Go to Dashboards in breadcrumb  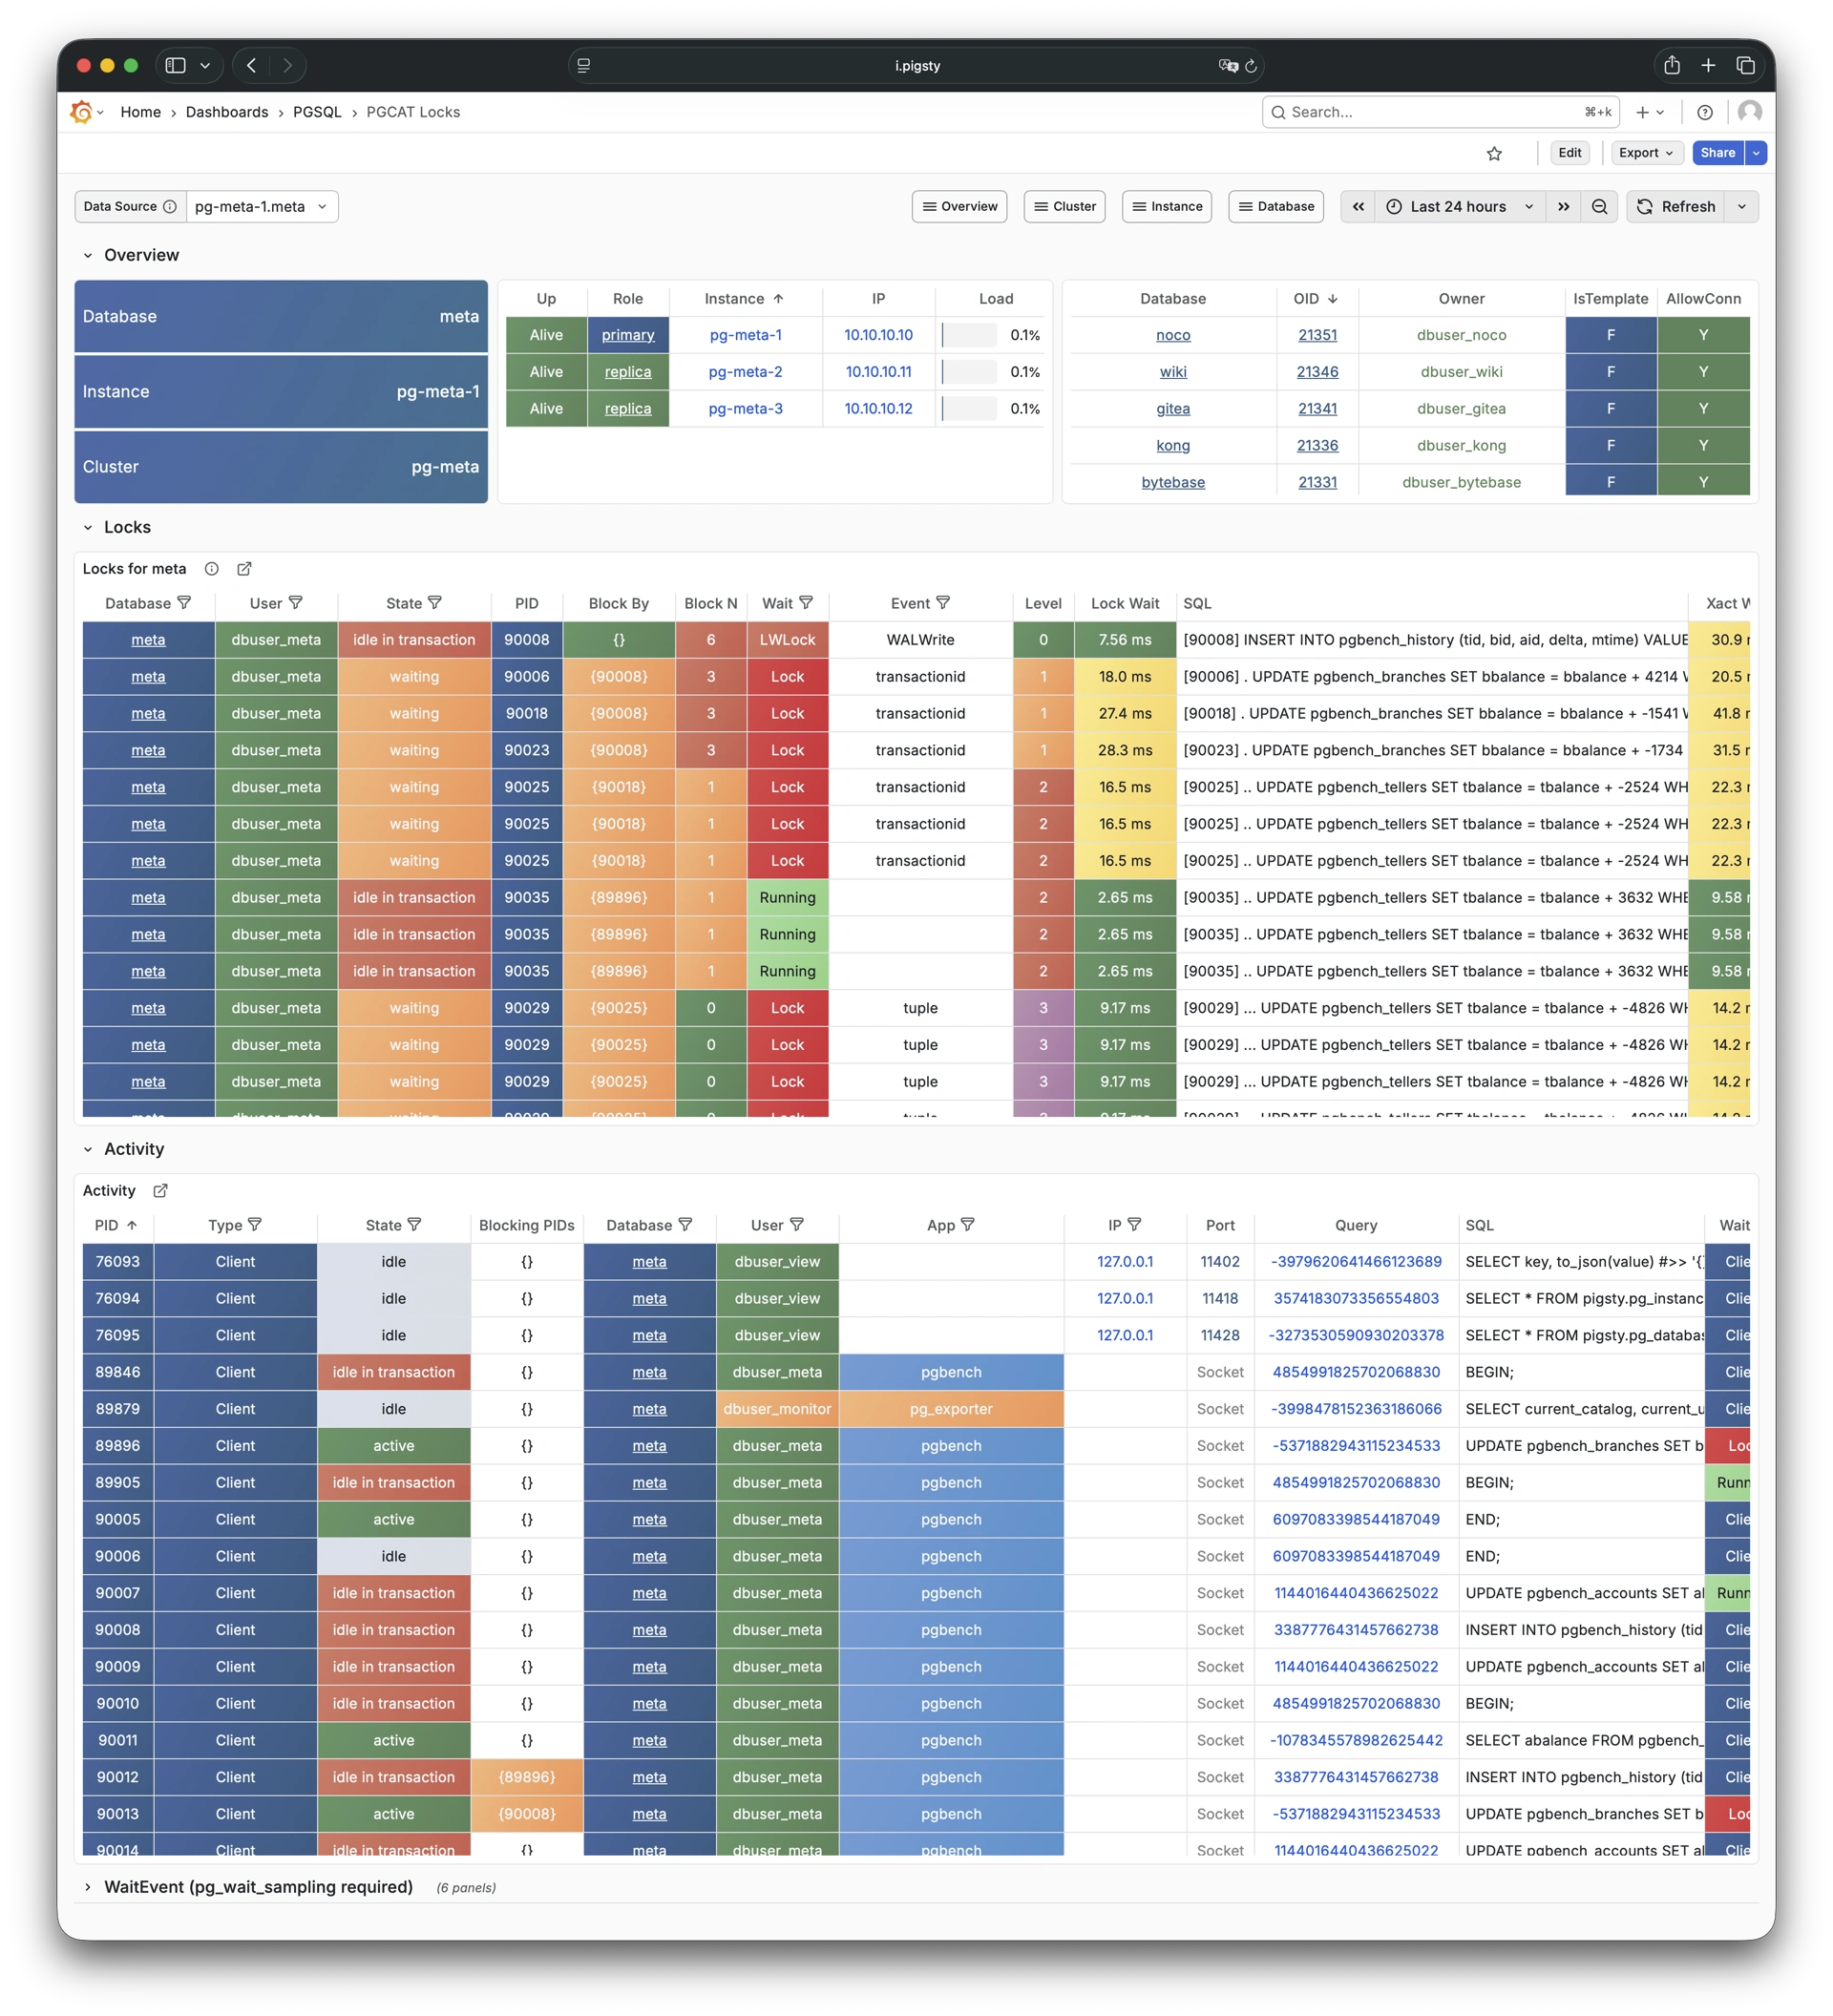[227, 112]
